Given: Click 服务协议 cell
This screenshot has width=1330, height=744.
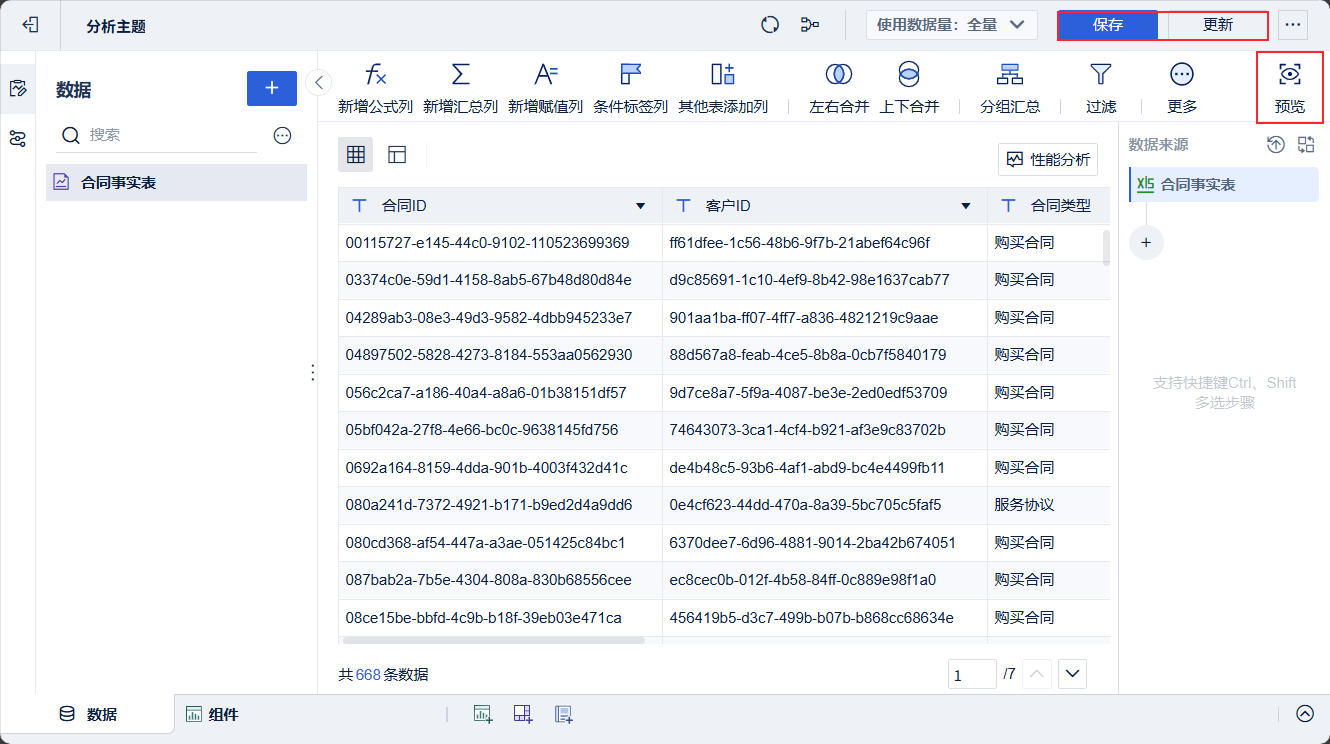Looking at the screenshot, I should (1048, 505).
